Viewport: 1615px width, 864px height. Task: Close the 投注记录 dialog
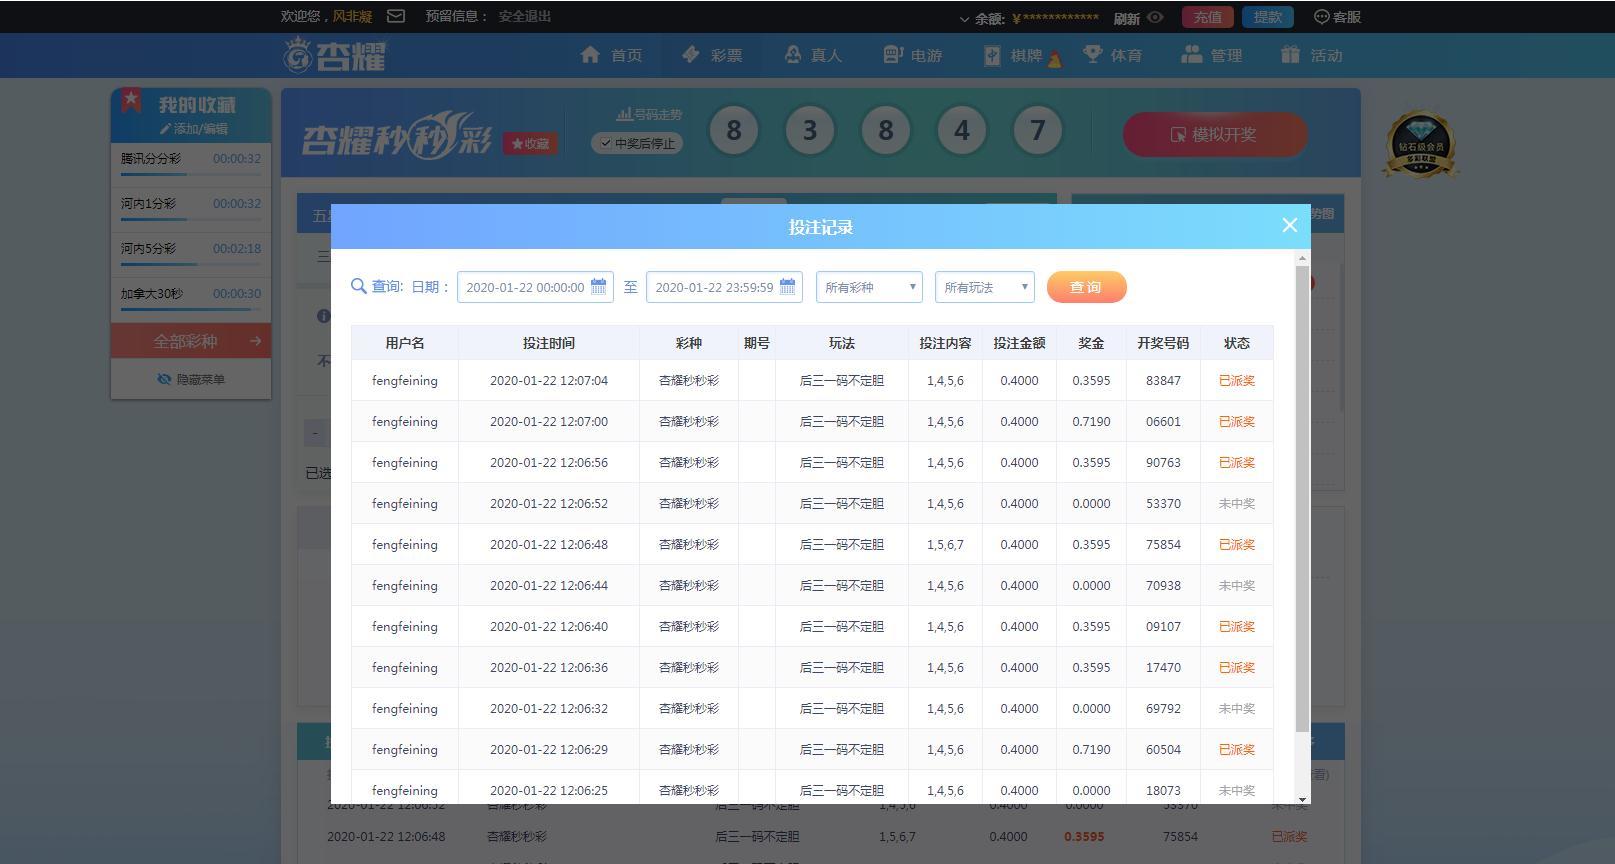tap(1289, 226)
